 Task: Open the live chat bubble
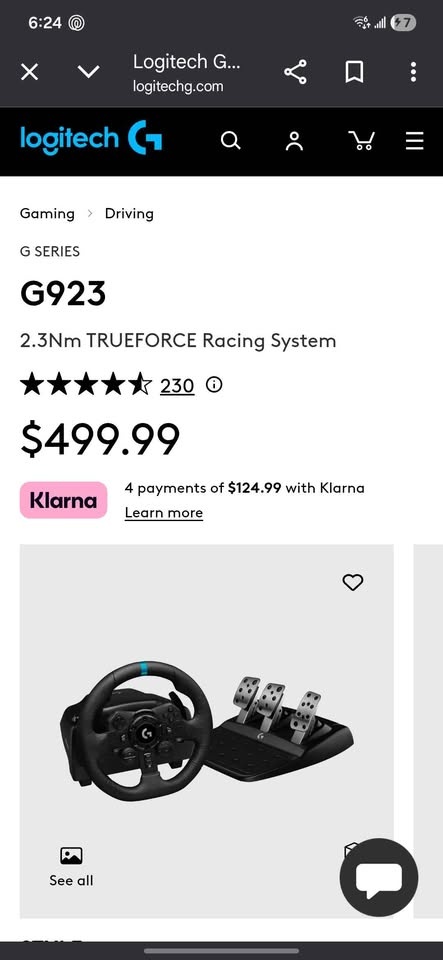[x=379, y=877]
